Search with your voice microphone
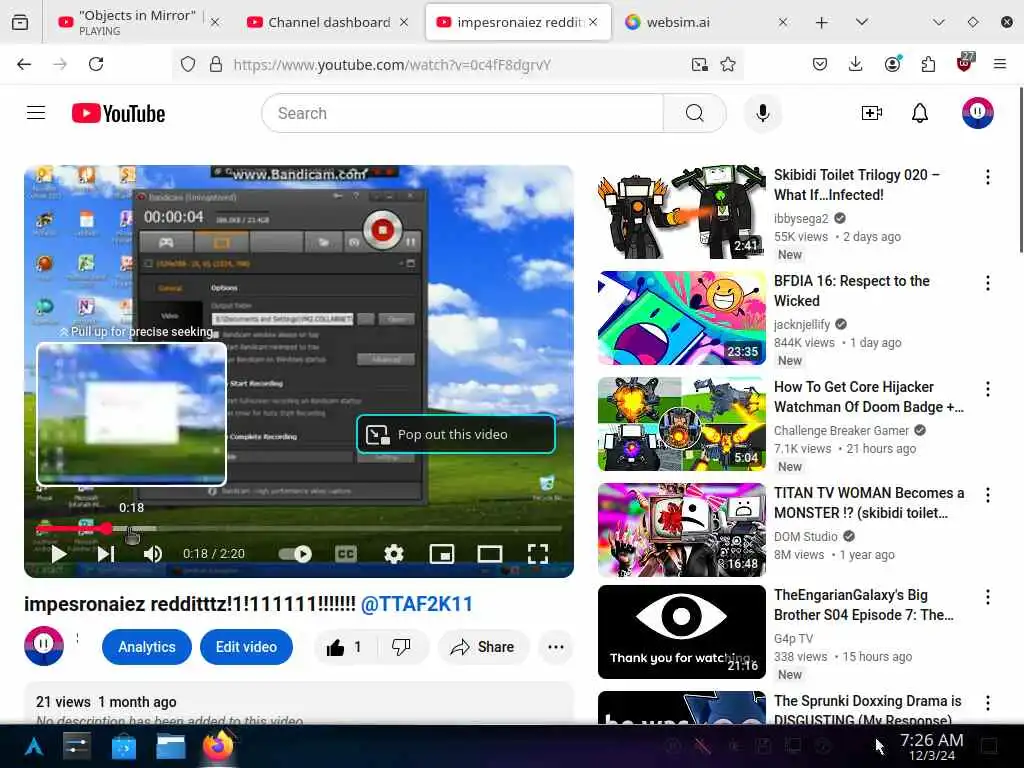The image size is (1024, 768). (x=763, y=113)
